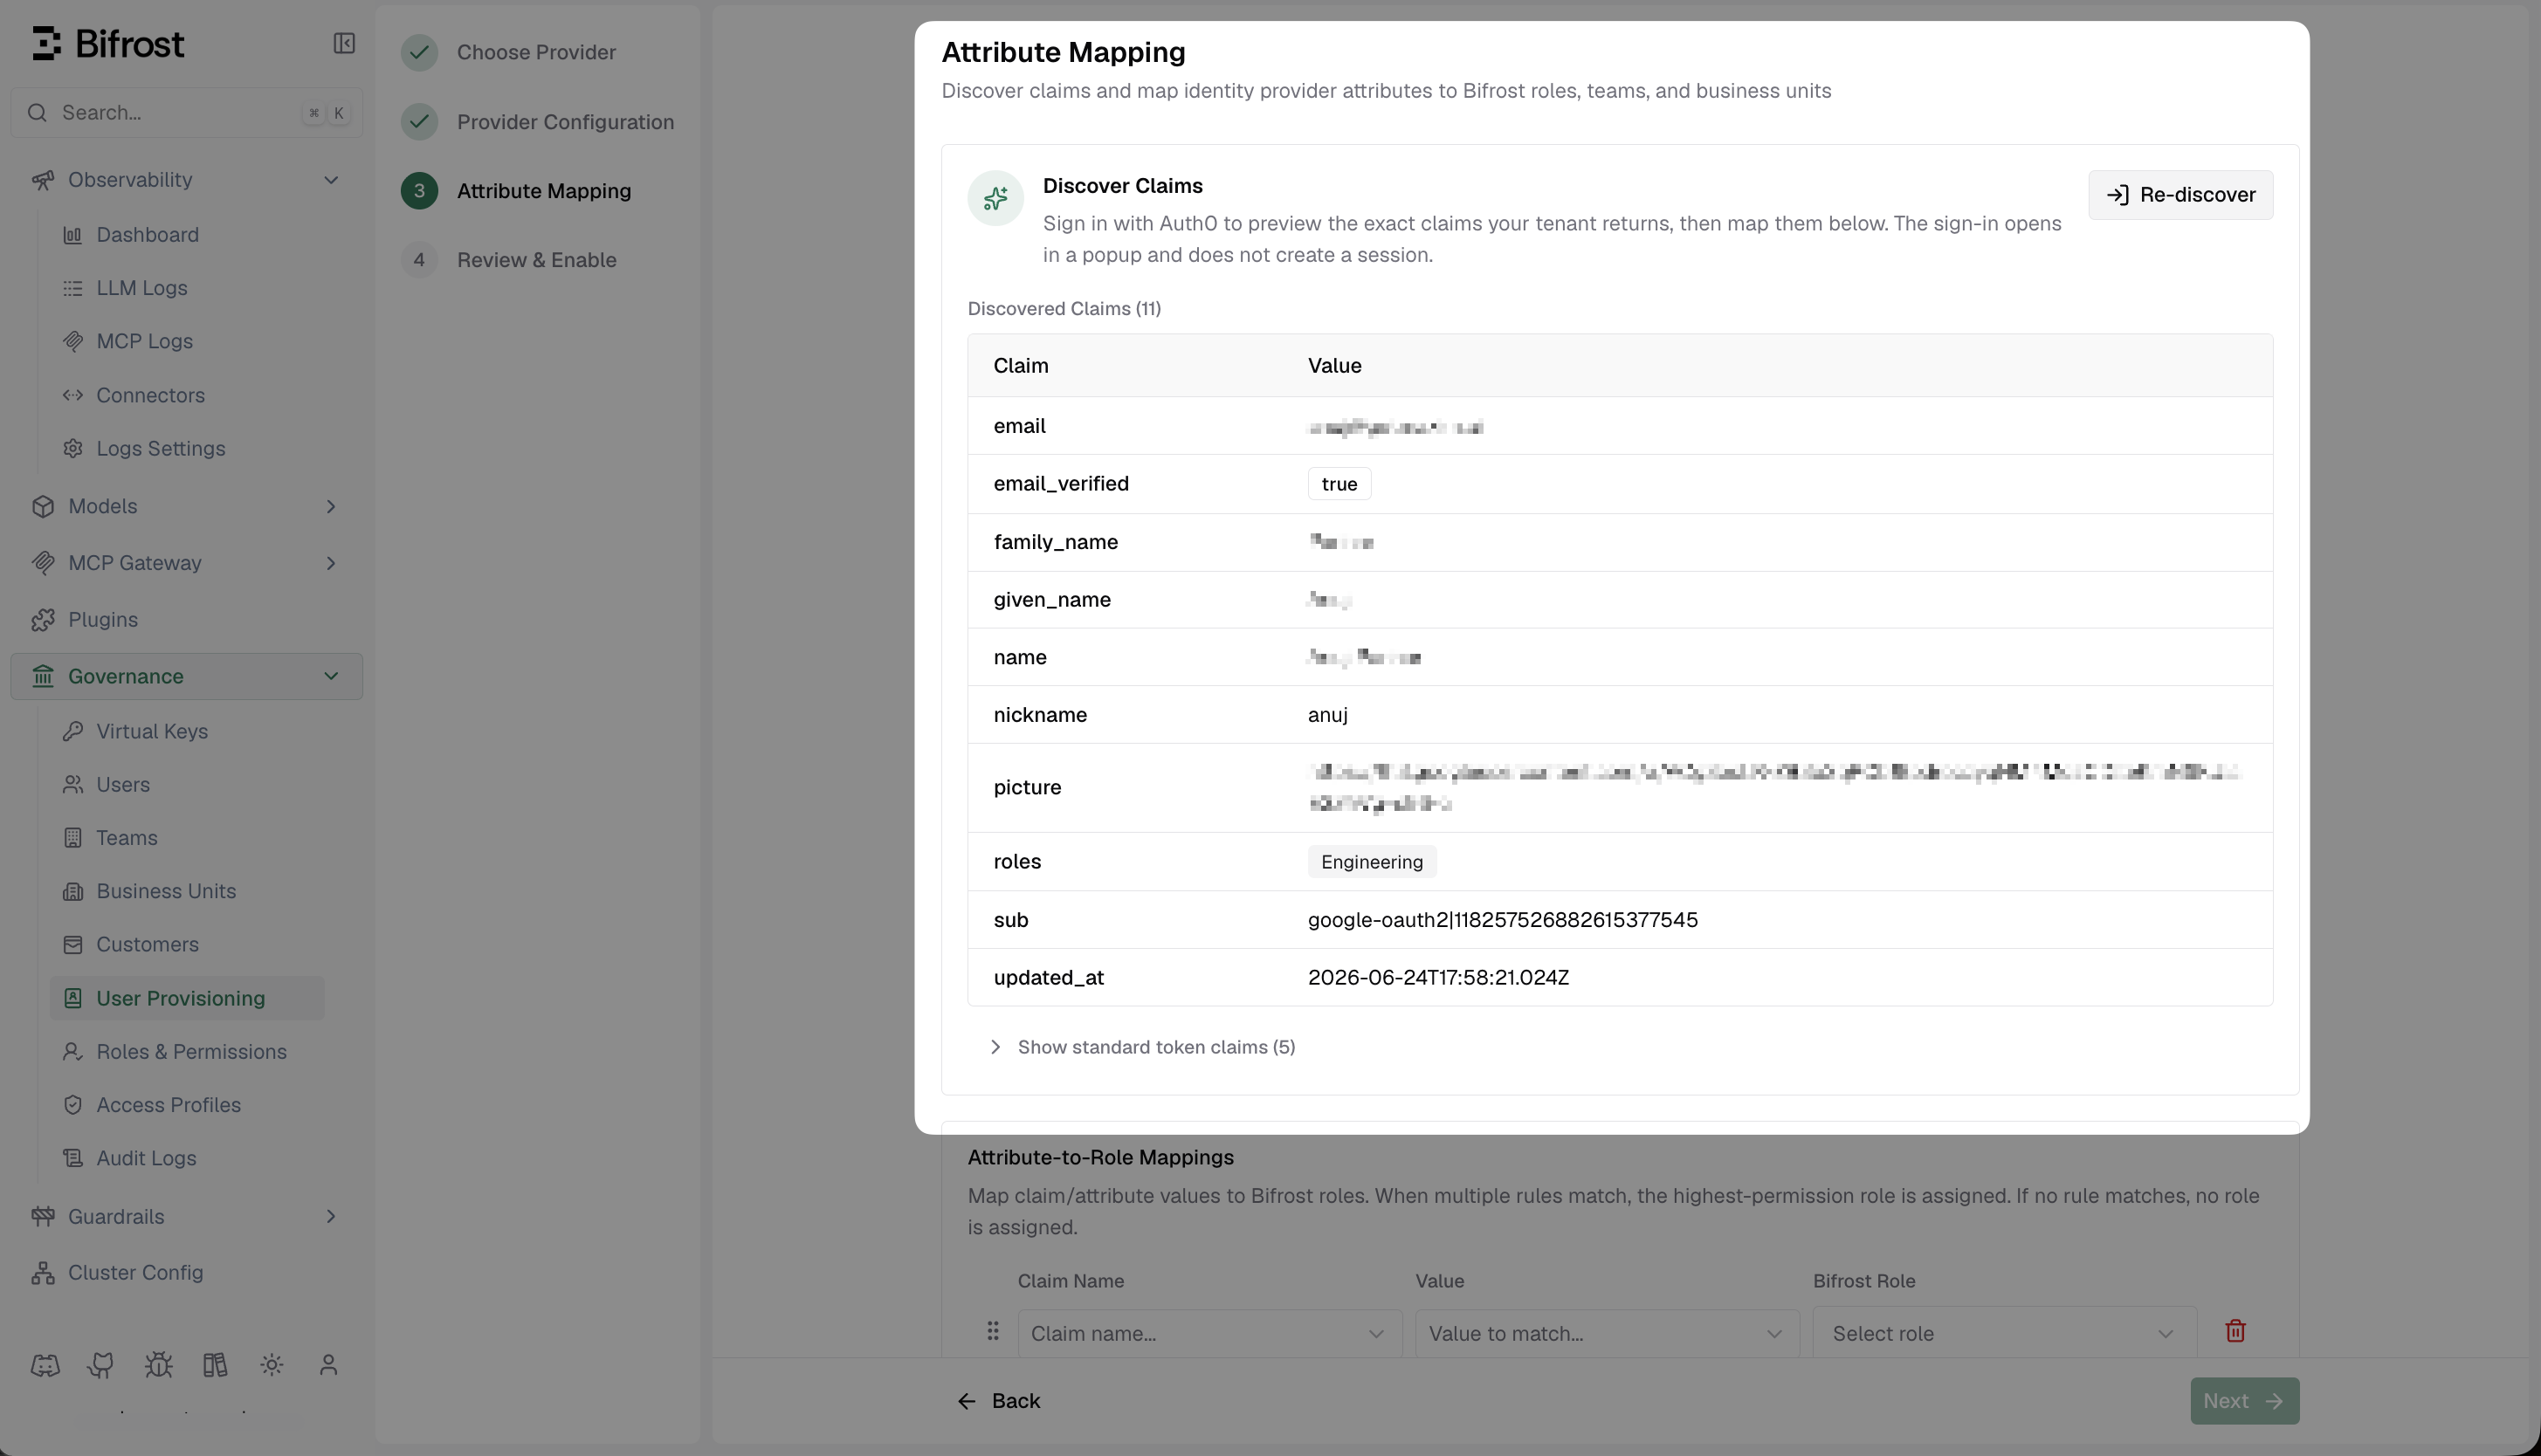Collapse the Observability section chevron
2541x1456 pixels.
coord(331,180)
